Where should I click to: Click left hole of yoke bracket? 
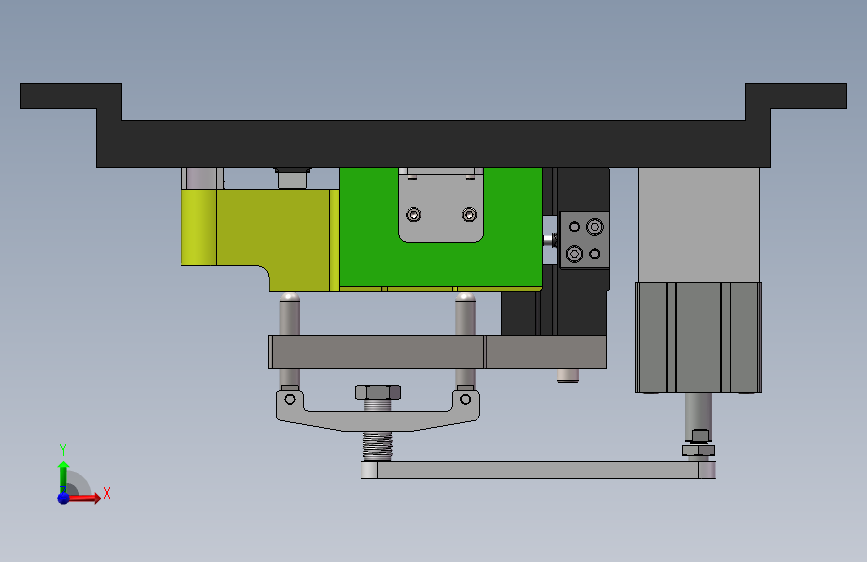coord(290,399)
